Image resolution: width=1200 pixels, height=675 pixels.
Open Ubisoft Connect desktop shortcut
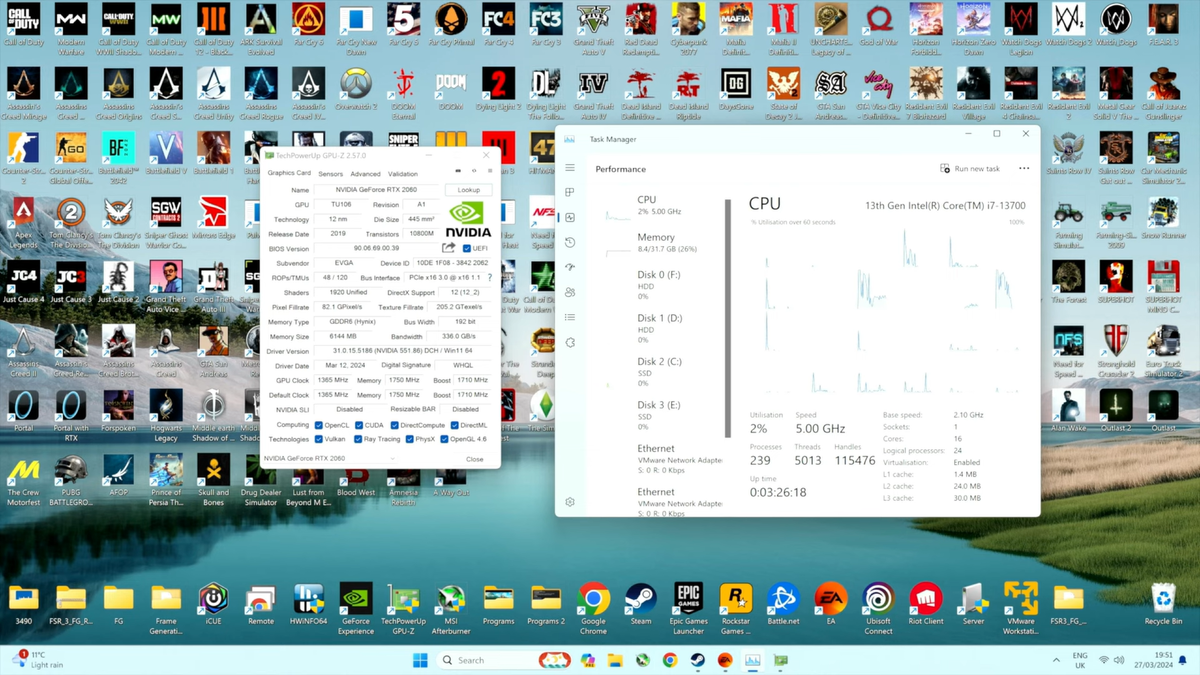coord(878,609)
